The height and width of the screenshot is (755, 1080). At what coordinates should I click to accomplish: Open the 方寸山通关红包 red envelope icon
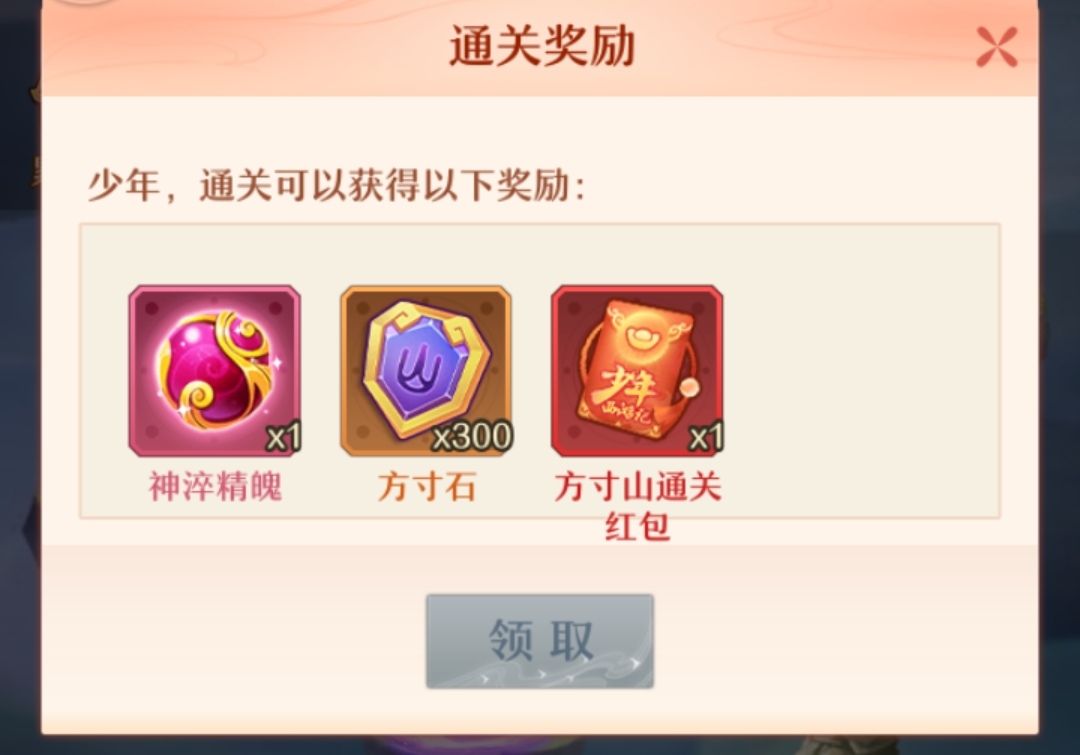[637, 371]
